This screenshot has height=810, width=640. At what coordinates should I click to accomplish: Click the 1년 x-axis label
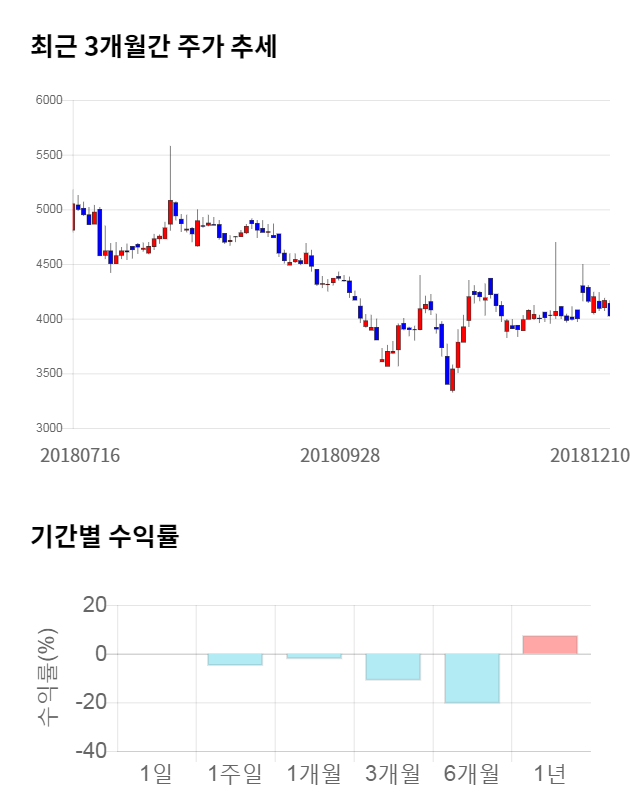550,773
